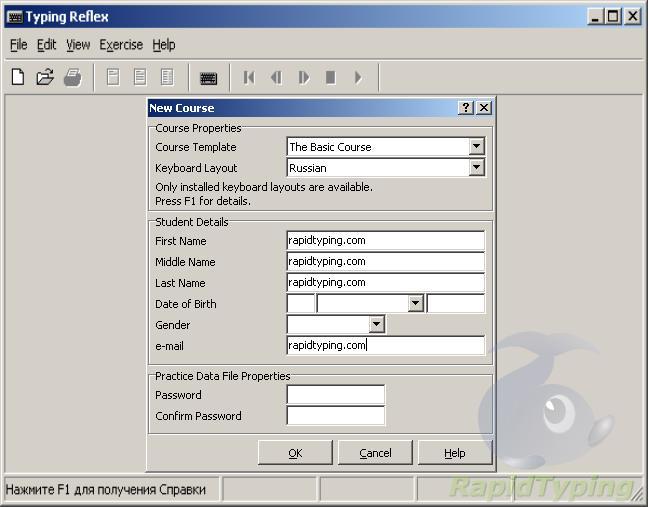
Task: Open the View menu
Action: coord(78,45)
